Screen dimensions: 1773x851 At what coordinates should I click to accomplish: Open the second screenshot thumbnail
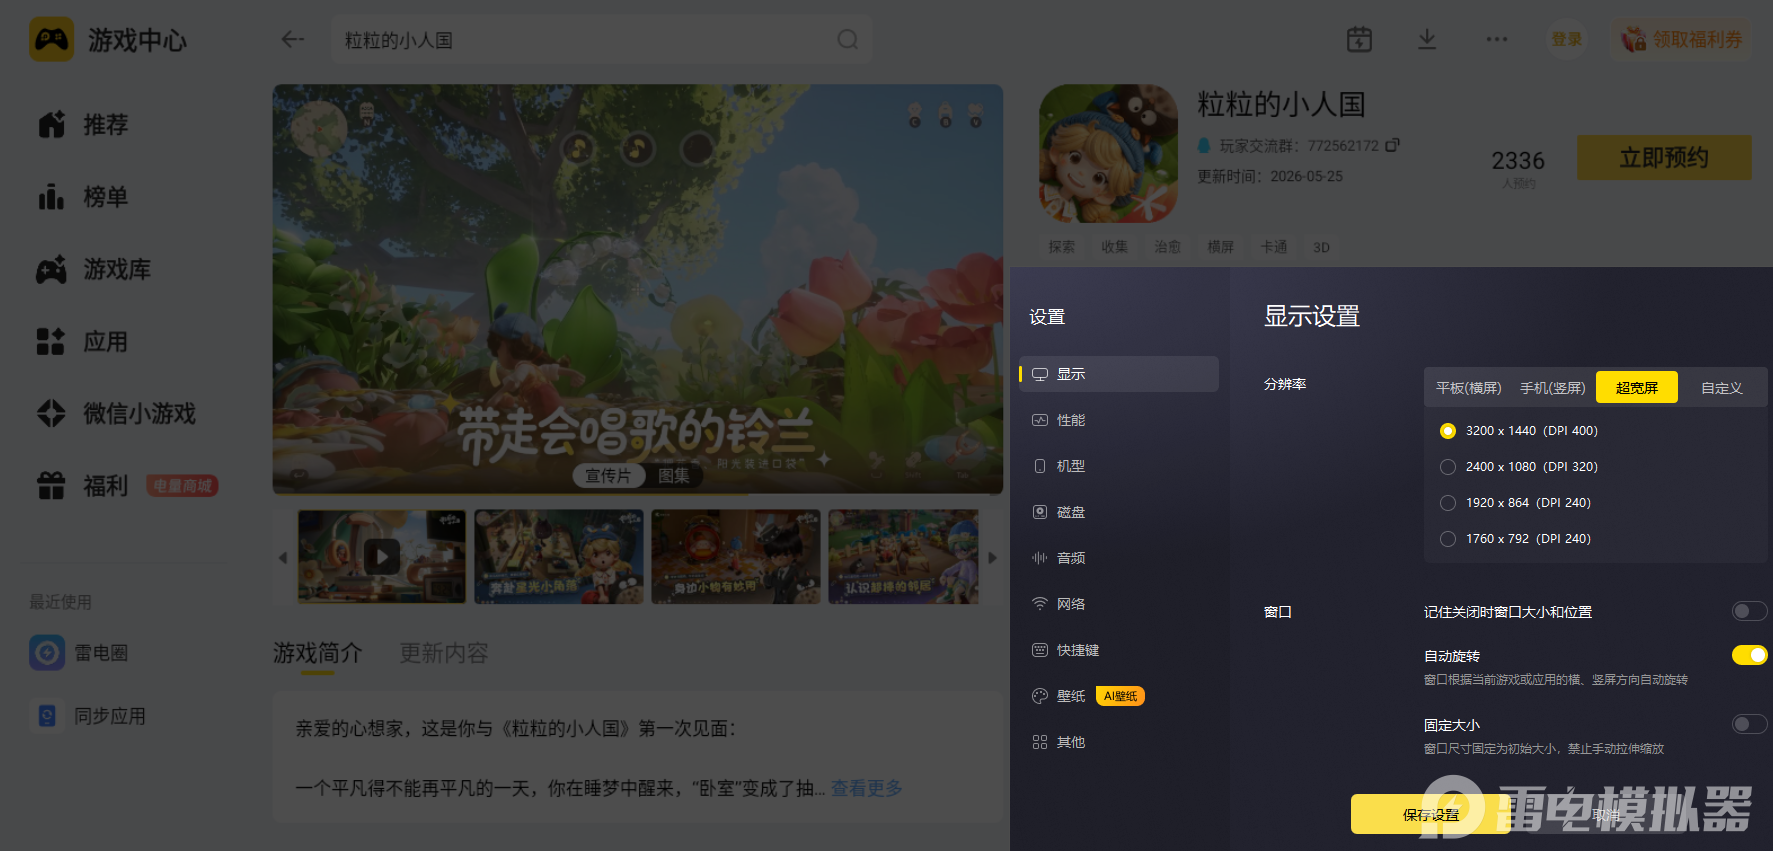pos(559,556)
